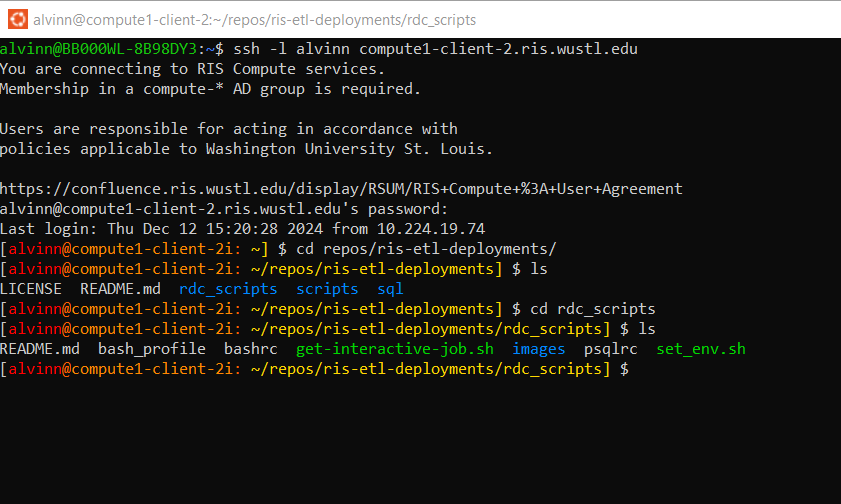
Task: Click the Ubuntu icon in title bar
Action: point(18,19)
